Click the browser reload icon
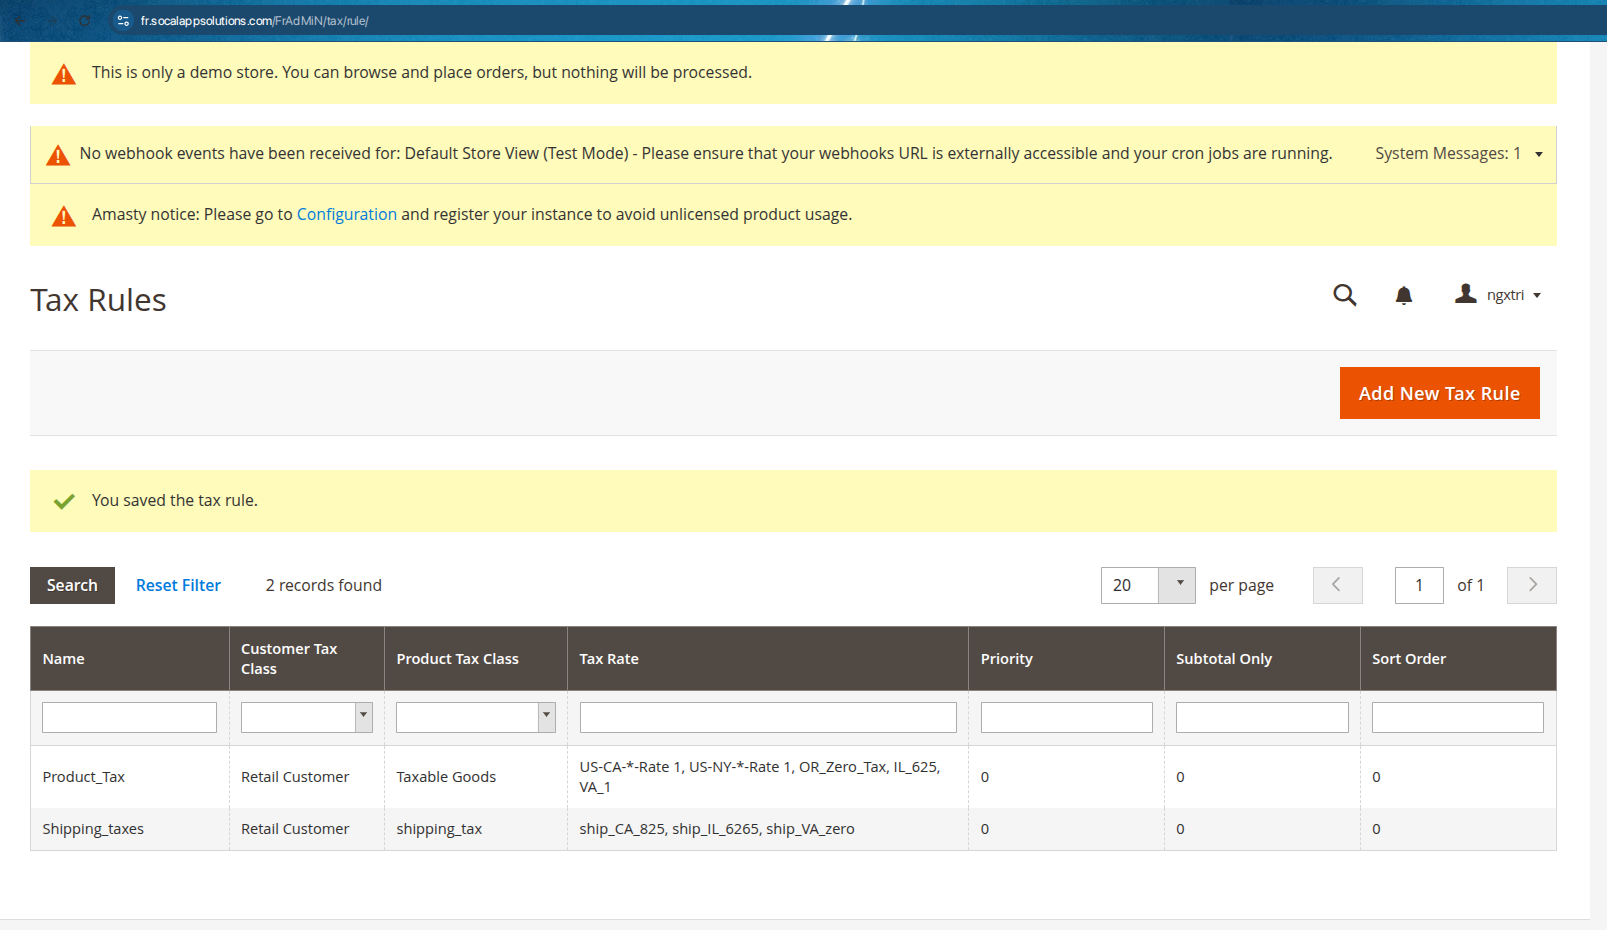The image size is (1607, 930). [x=85, y=21]
